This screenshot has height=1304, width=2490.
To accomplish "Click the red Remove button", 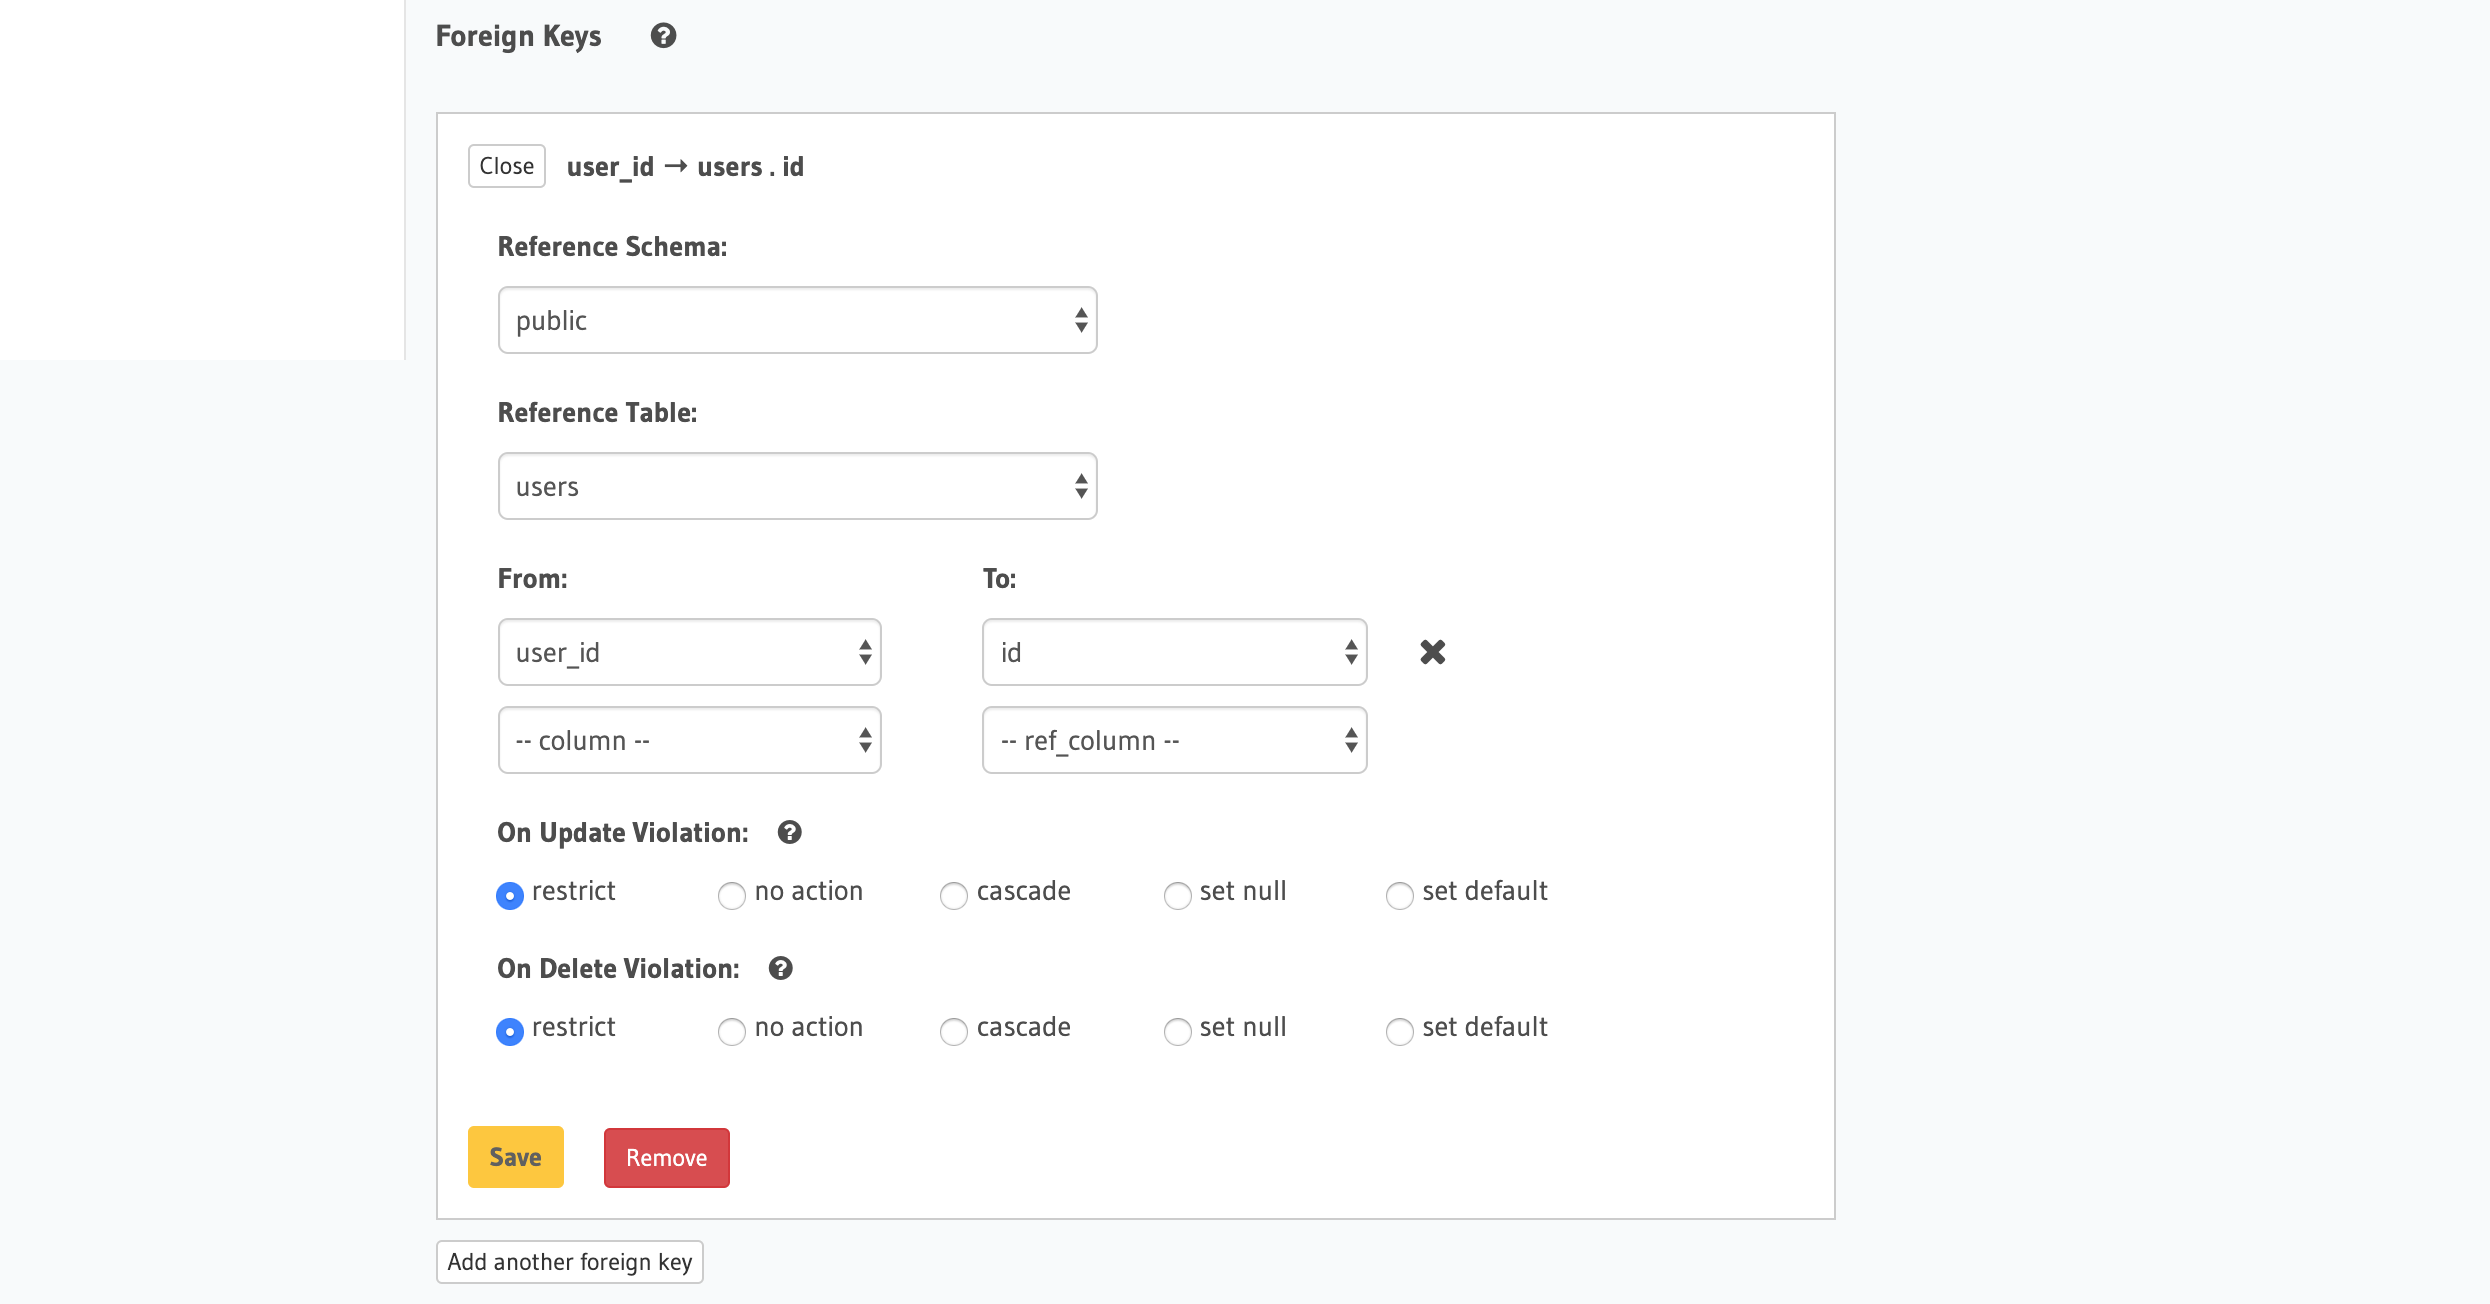I will [666, 1158].
